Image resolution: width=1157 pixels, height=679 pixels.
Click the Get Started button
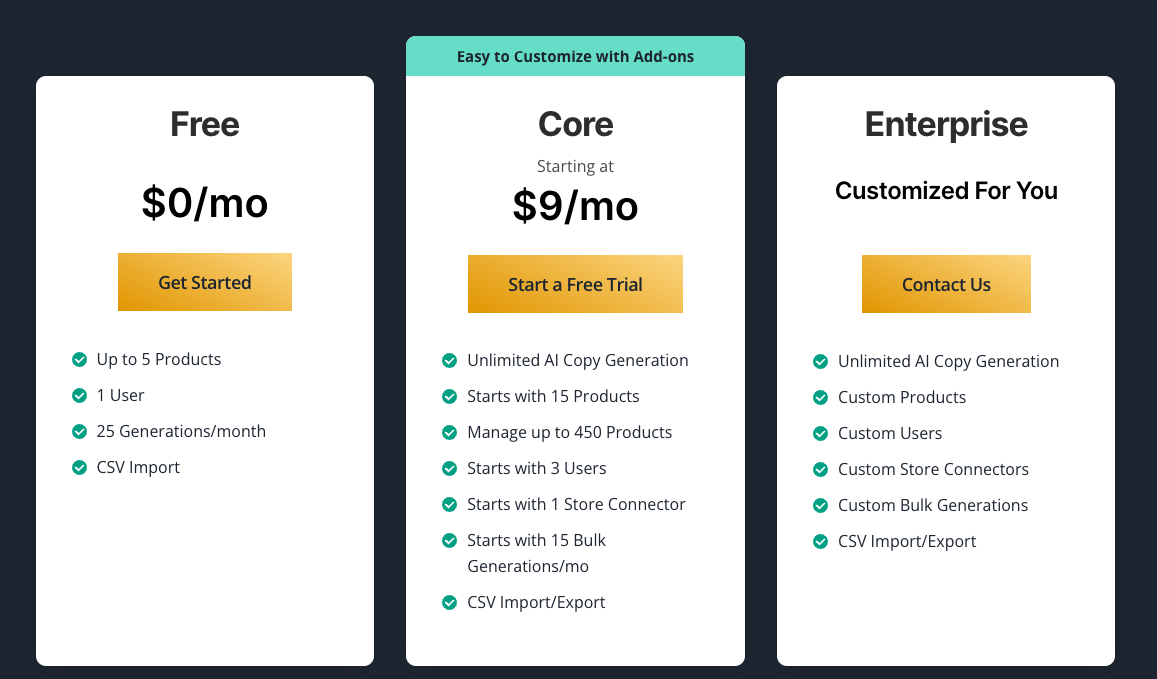[204, 282]
